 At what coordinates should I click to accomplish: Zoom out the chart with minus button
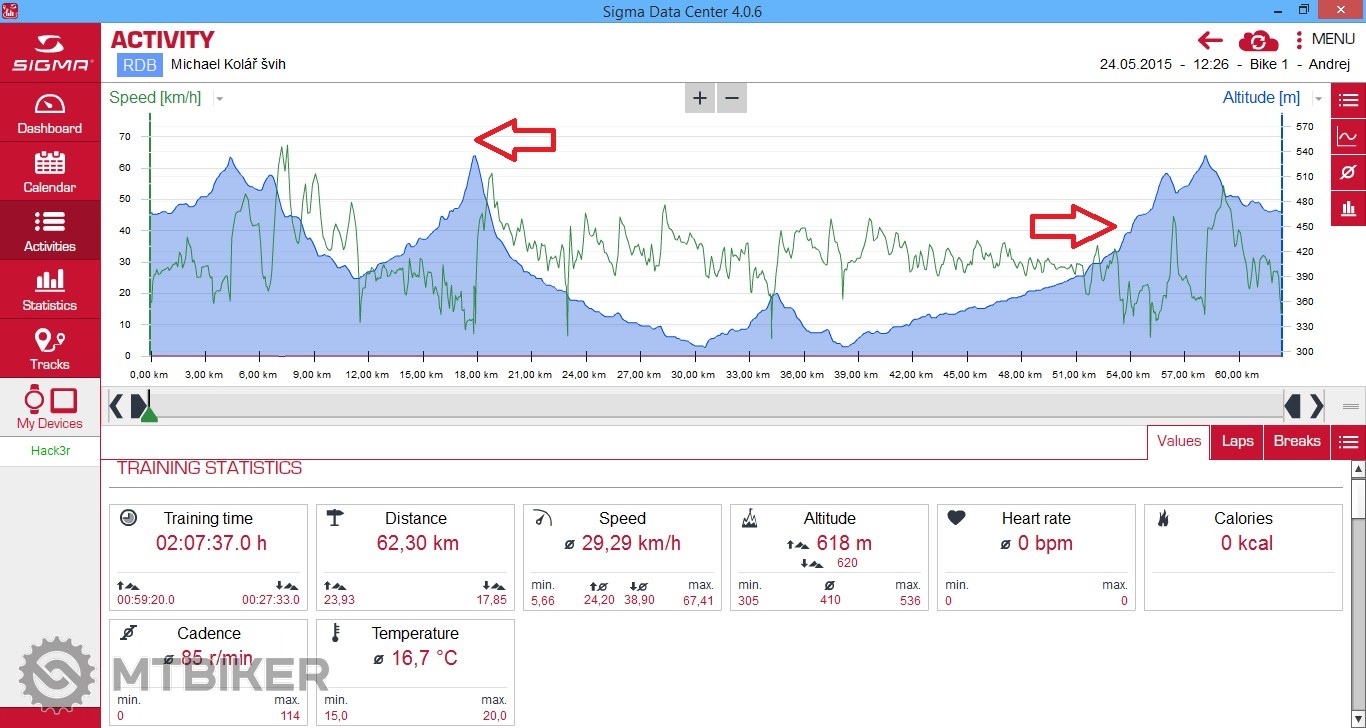tap(732, 98)
